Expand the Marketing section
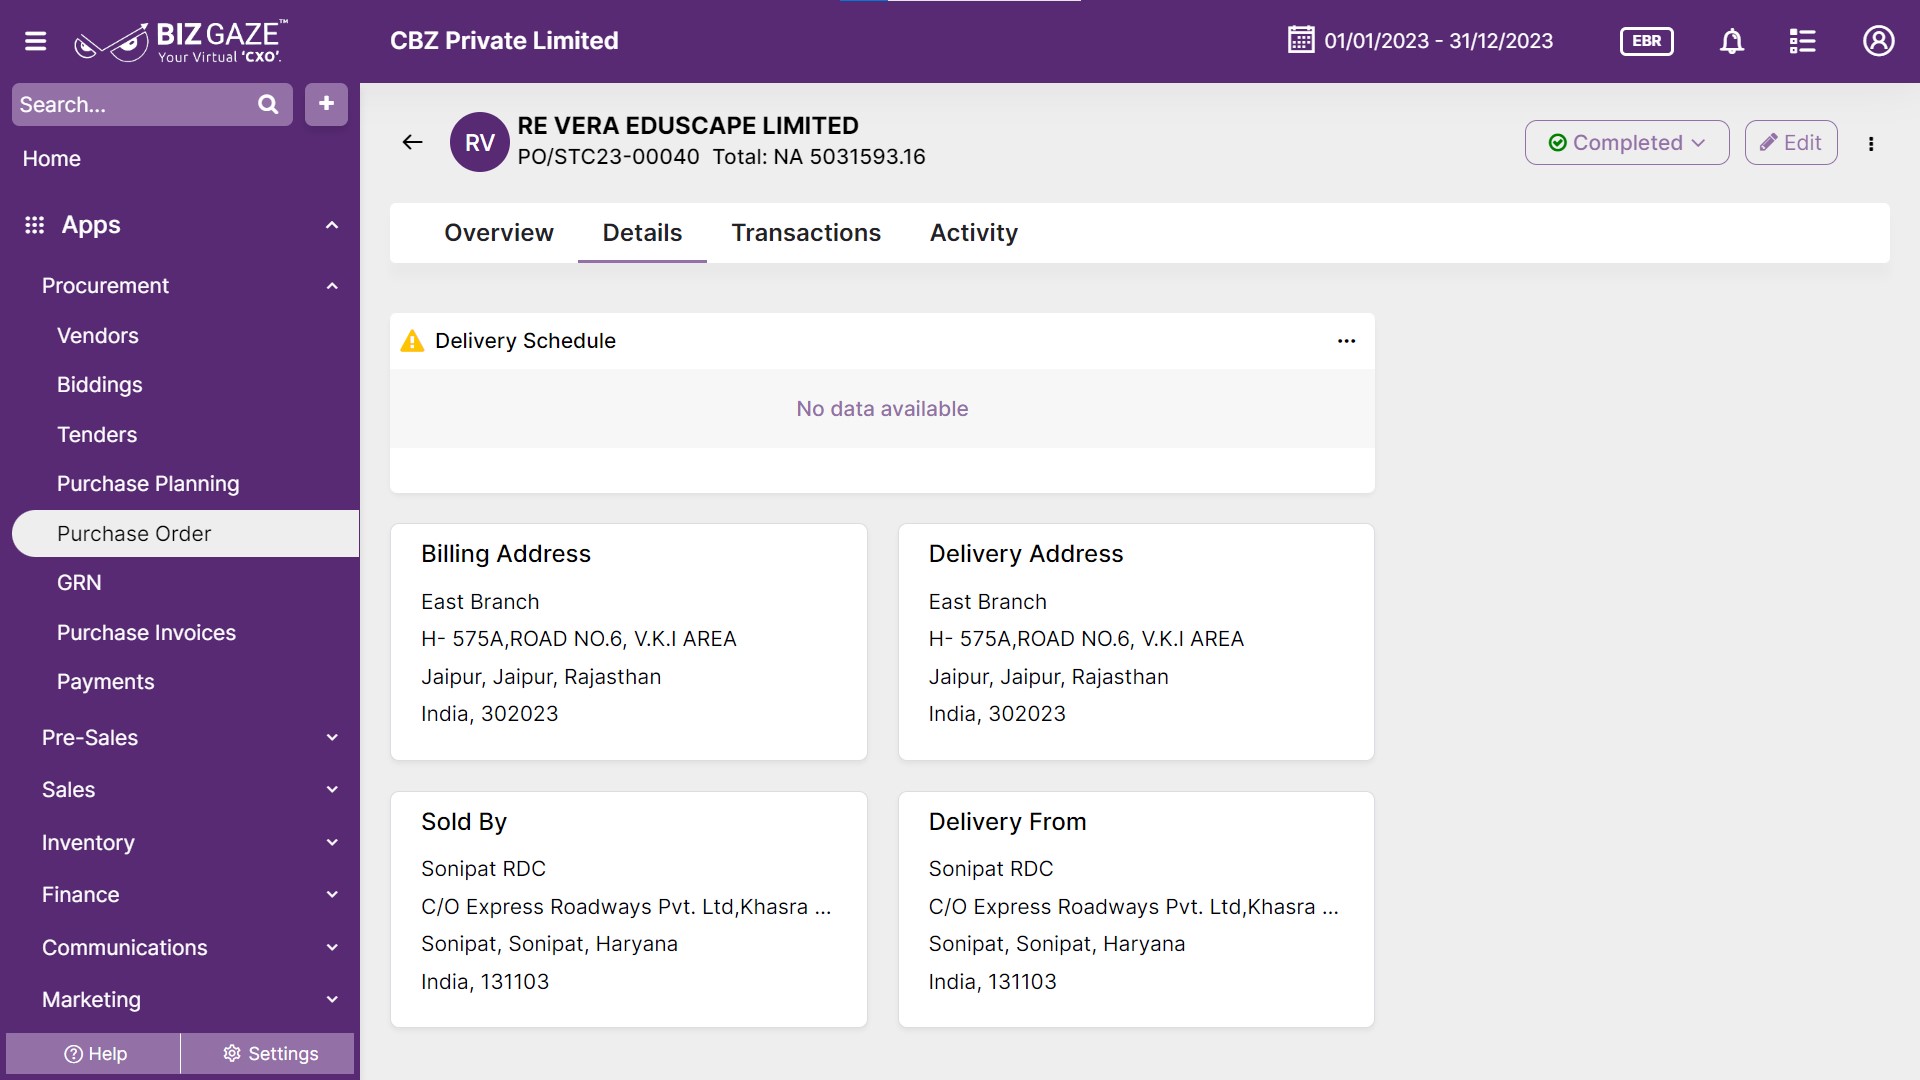The height and width of the screenshot is (1080, 1920). [332, 1000]
